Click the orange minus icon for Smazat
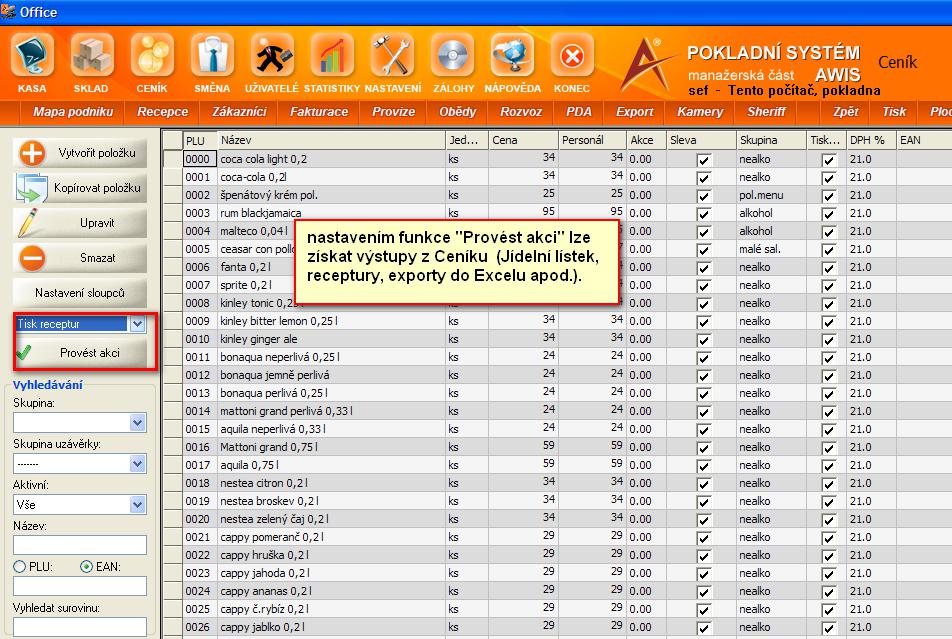Viewport: 952px width, 639px height. (x=32, y=258)
